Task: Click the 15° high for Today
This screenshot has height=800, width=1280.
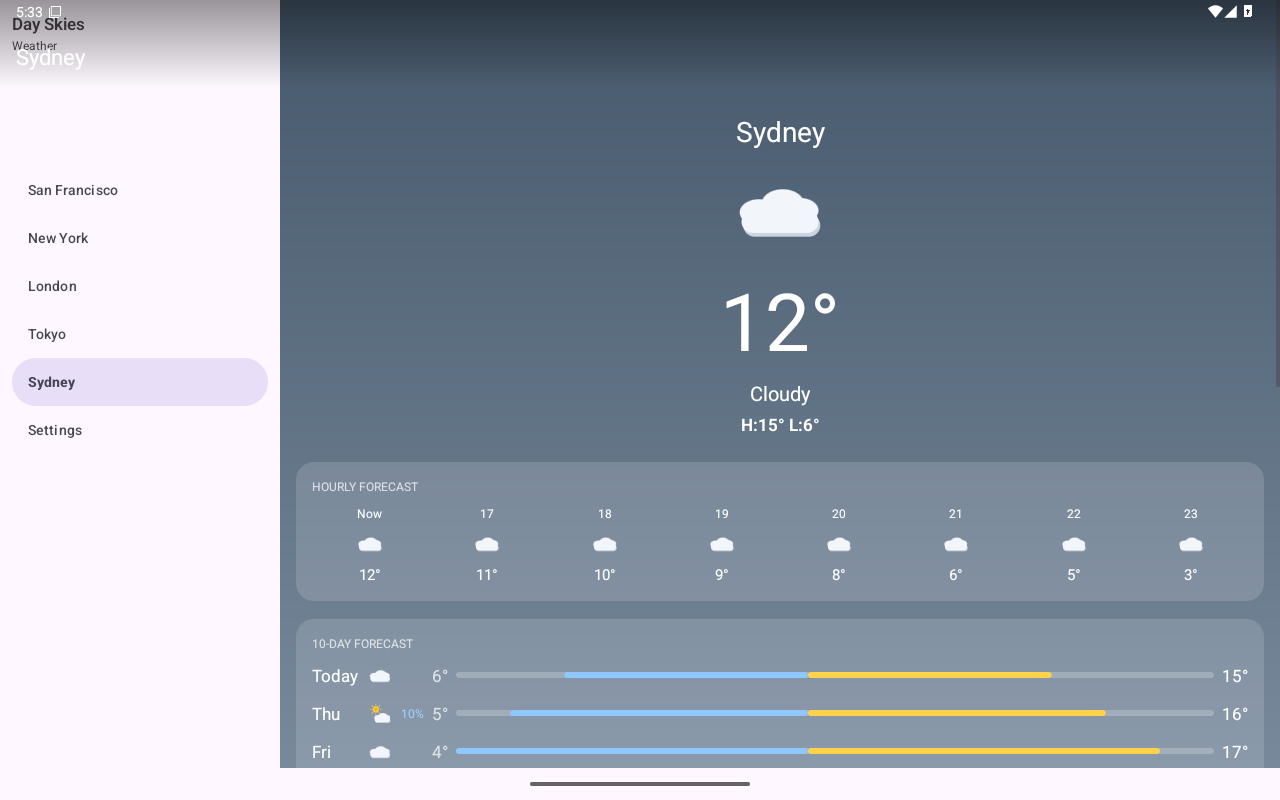Action: [x=1235, y=676]
